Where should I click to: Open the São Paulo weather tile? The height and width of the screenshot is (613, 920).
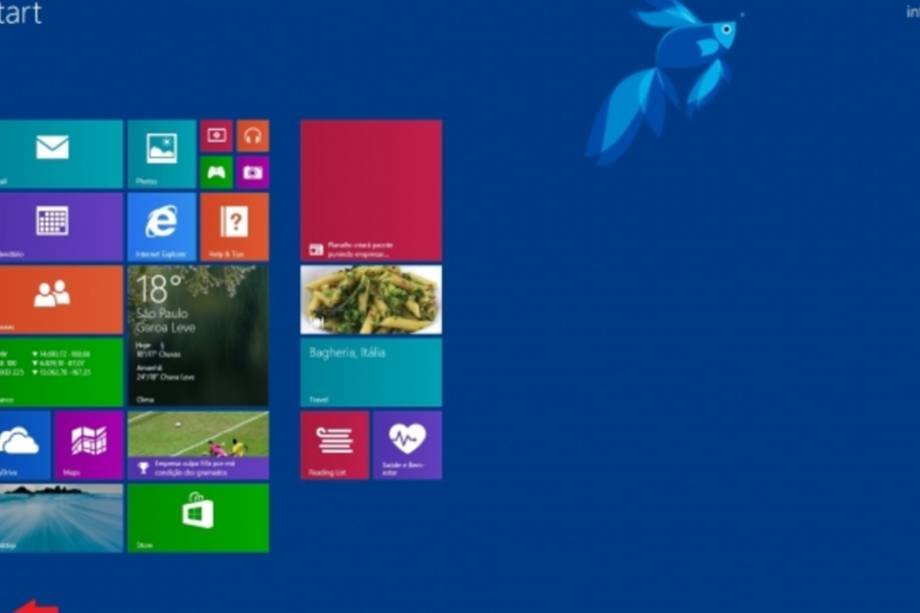pyautogui.click(x=198, y=336)
